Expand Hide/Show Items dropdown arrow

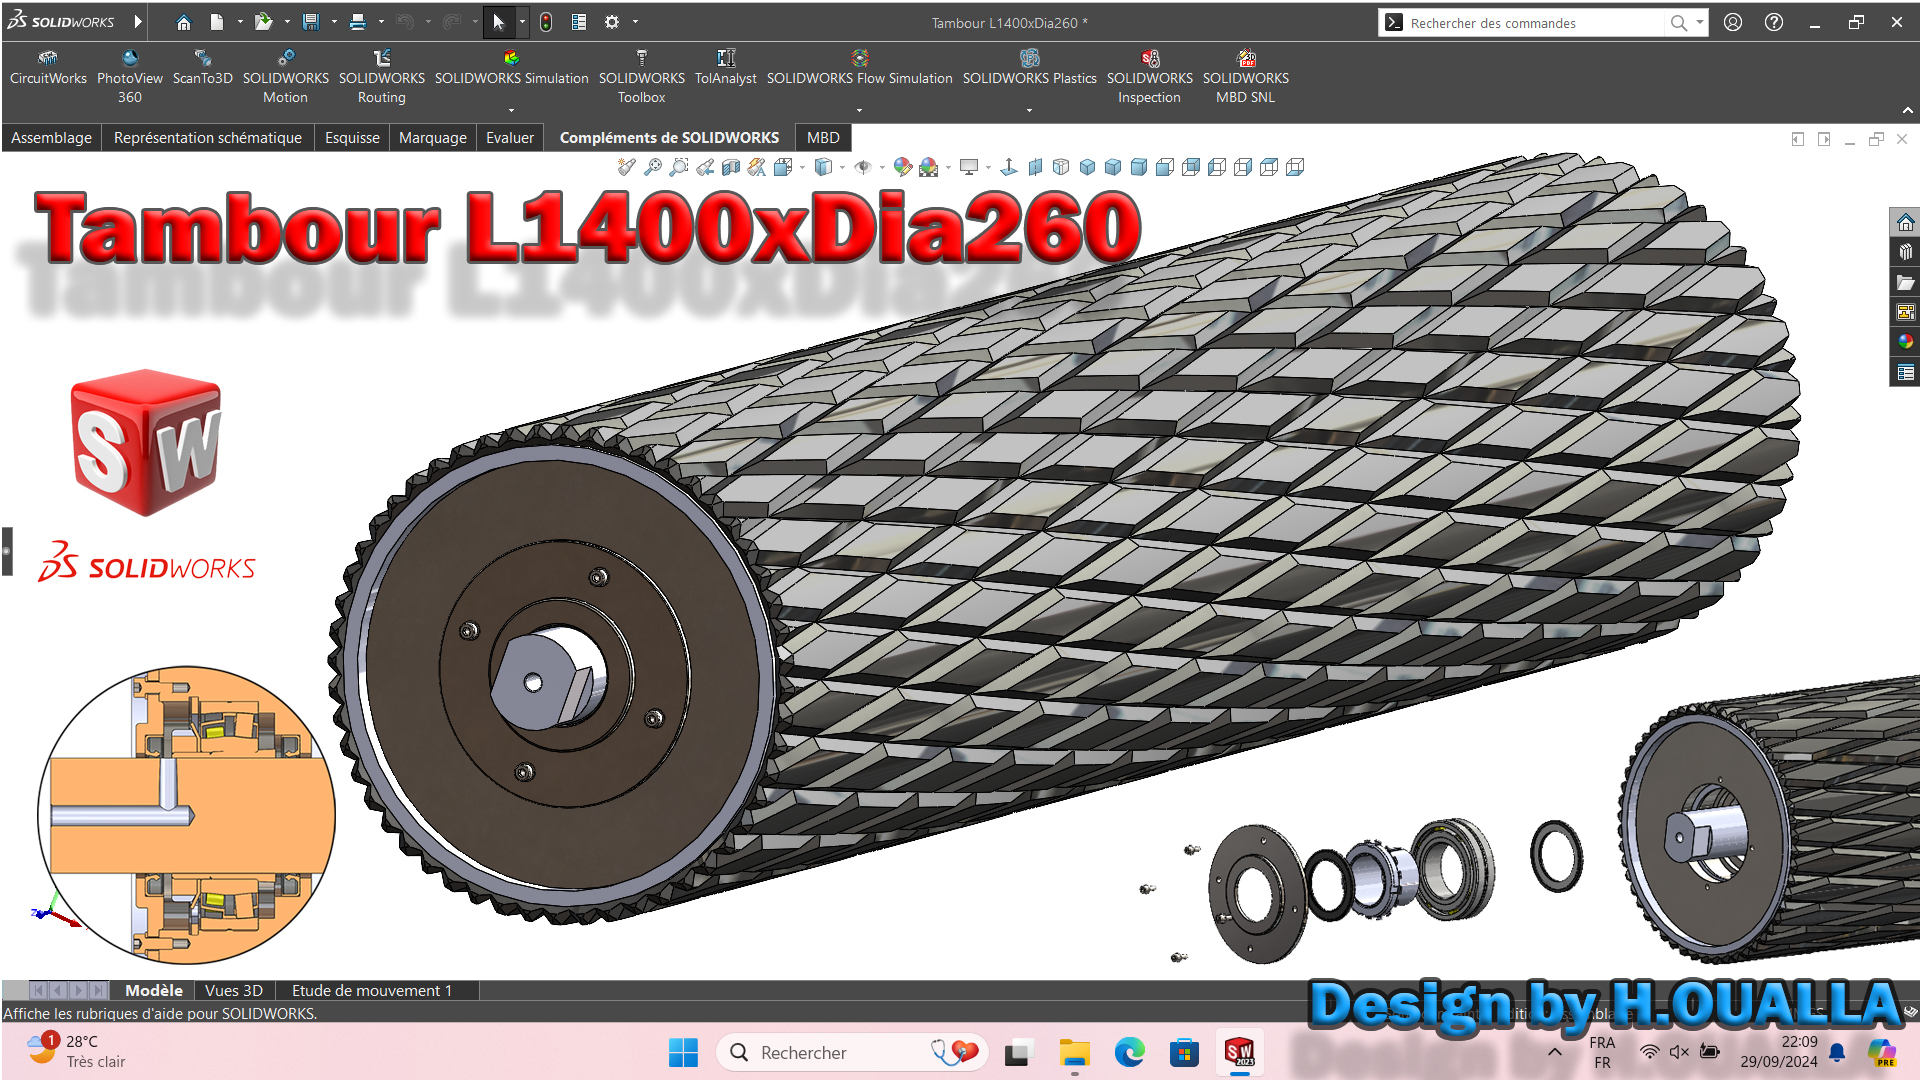882,167
